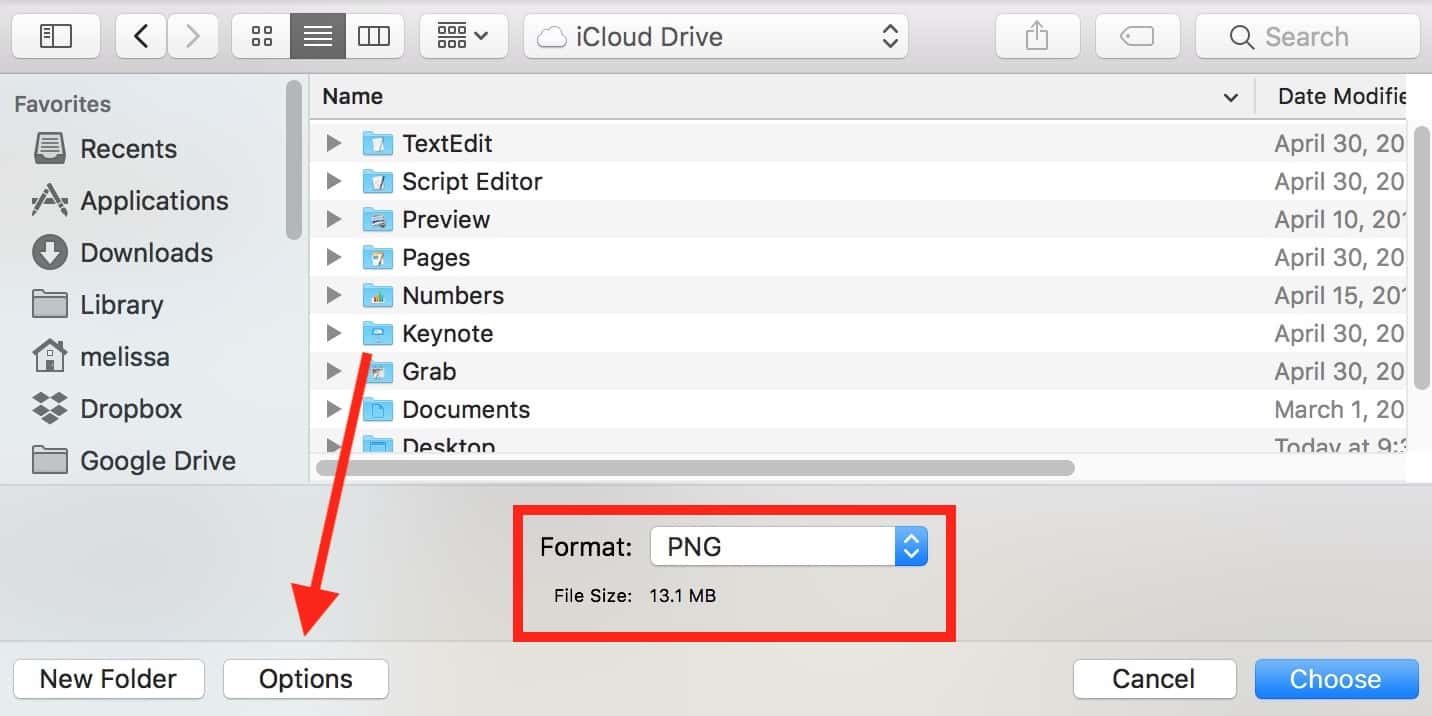This screenshot has height=716, width=1432.
Task: Switch to icon grid view
Action: tap(262, 37)
